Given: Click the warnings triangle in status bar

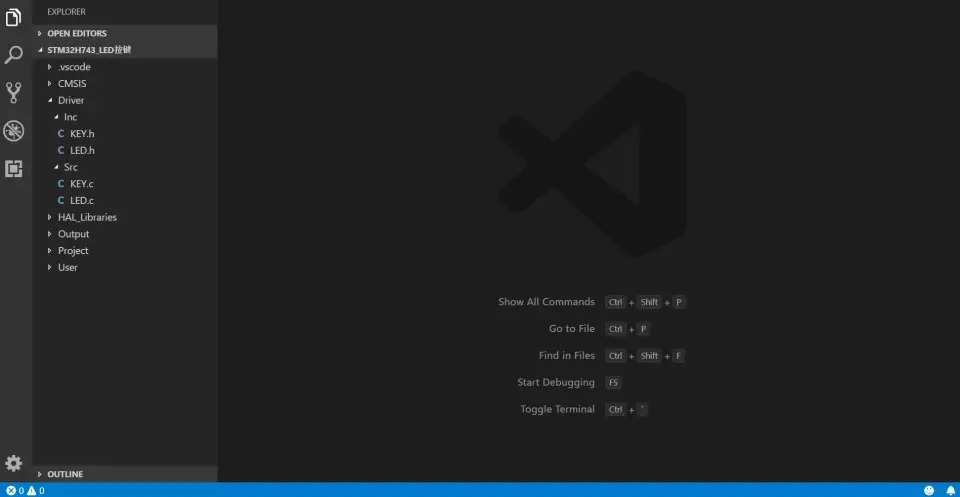Looking at the screenshot, I should tap(31, 490).
